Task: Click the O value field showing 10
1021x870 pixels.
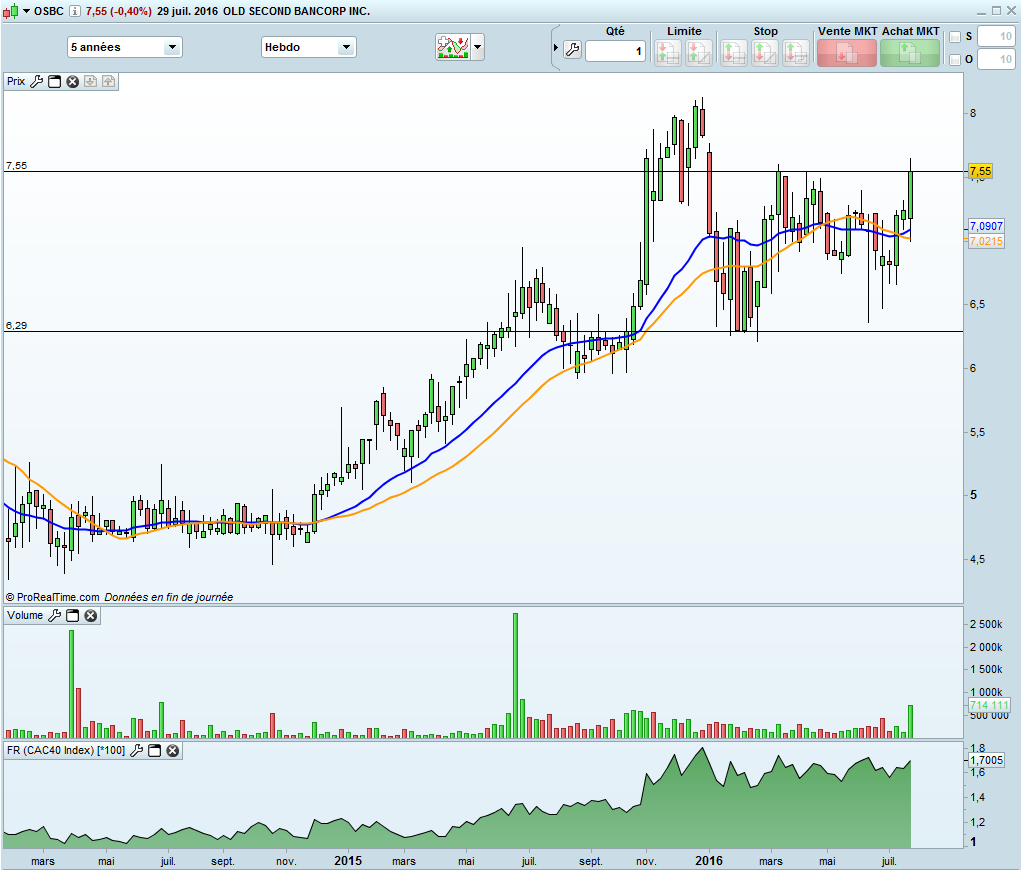Action: coord(996,59)
